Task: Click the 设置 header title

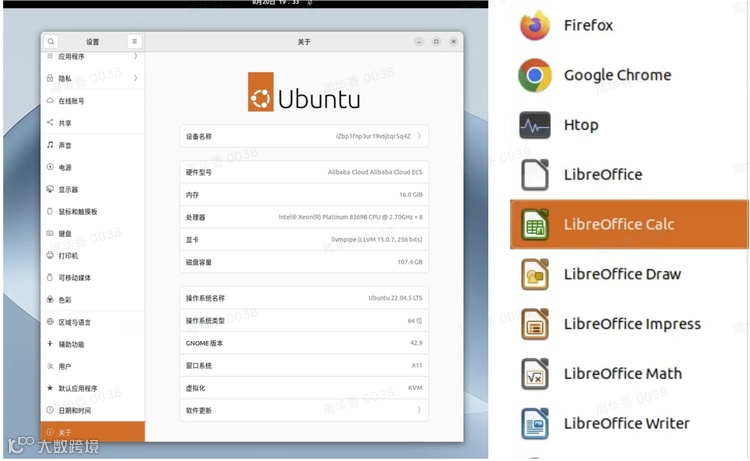Action: (x=92, y=42)
